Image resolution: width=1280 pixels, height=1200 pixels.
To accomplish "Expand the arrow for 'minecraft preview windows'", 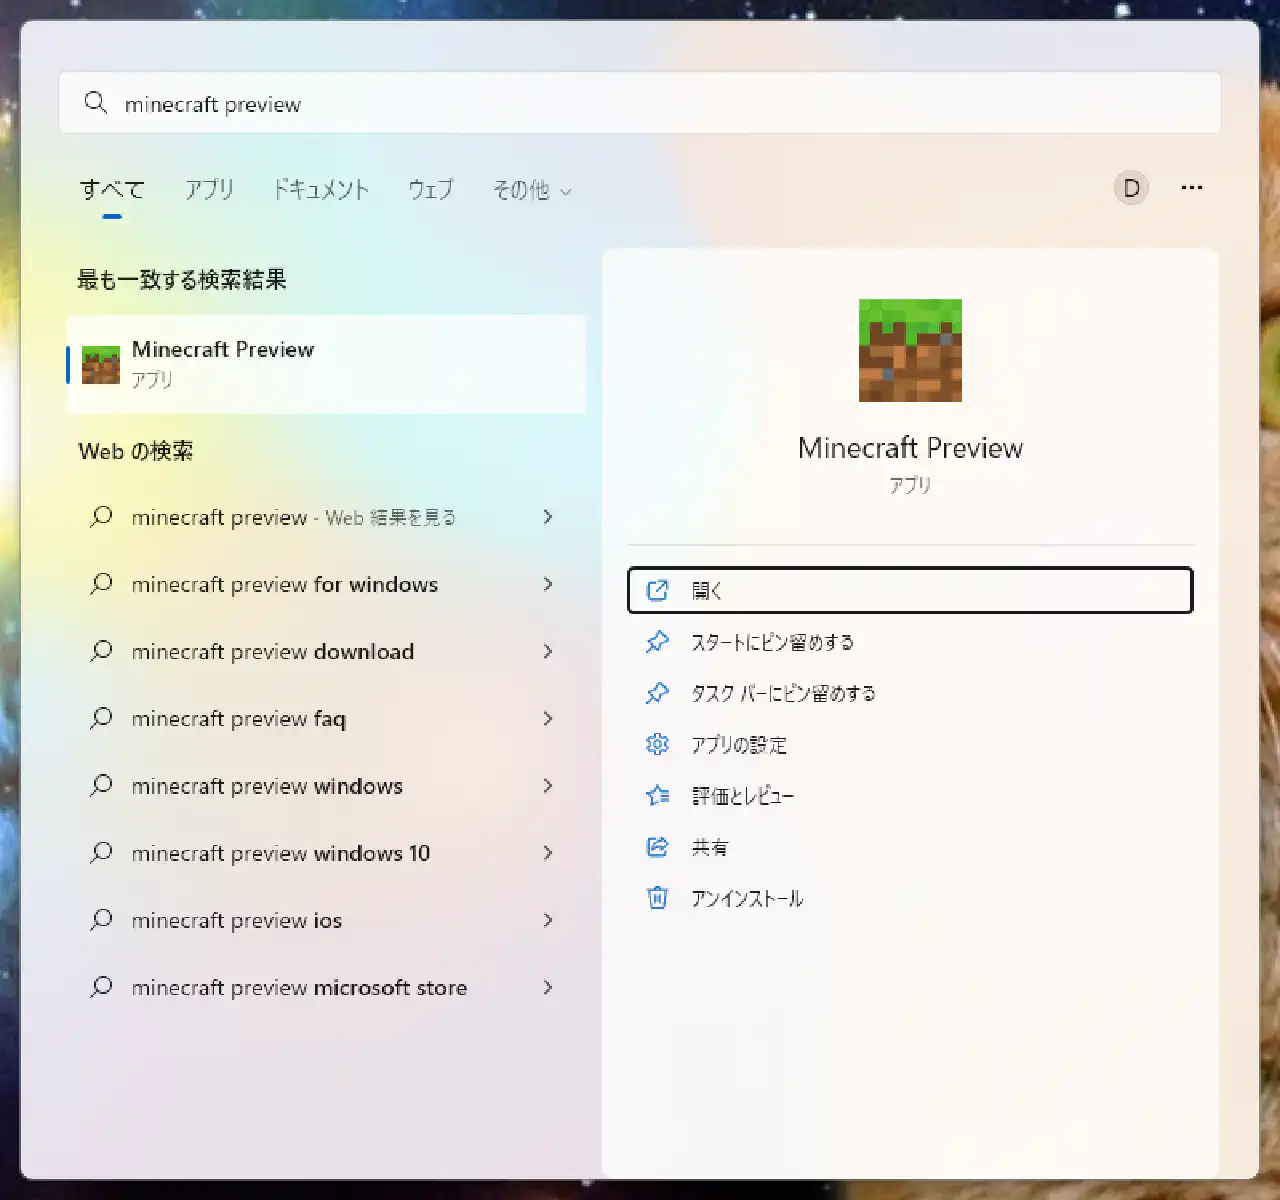I will tap(548, 786).
